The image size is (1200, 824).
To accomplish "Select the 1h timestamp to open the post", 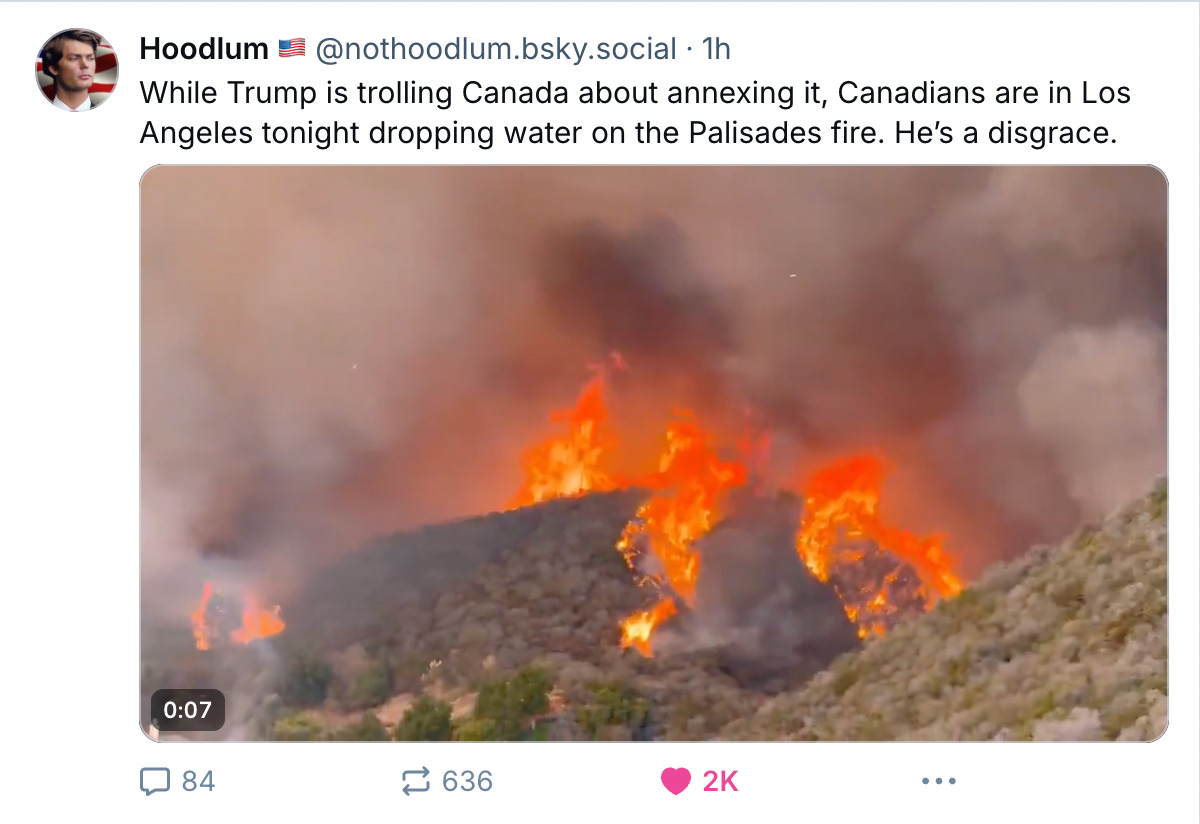I will point(716,48).
